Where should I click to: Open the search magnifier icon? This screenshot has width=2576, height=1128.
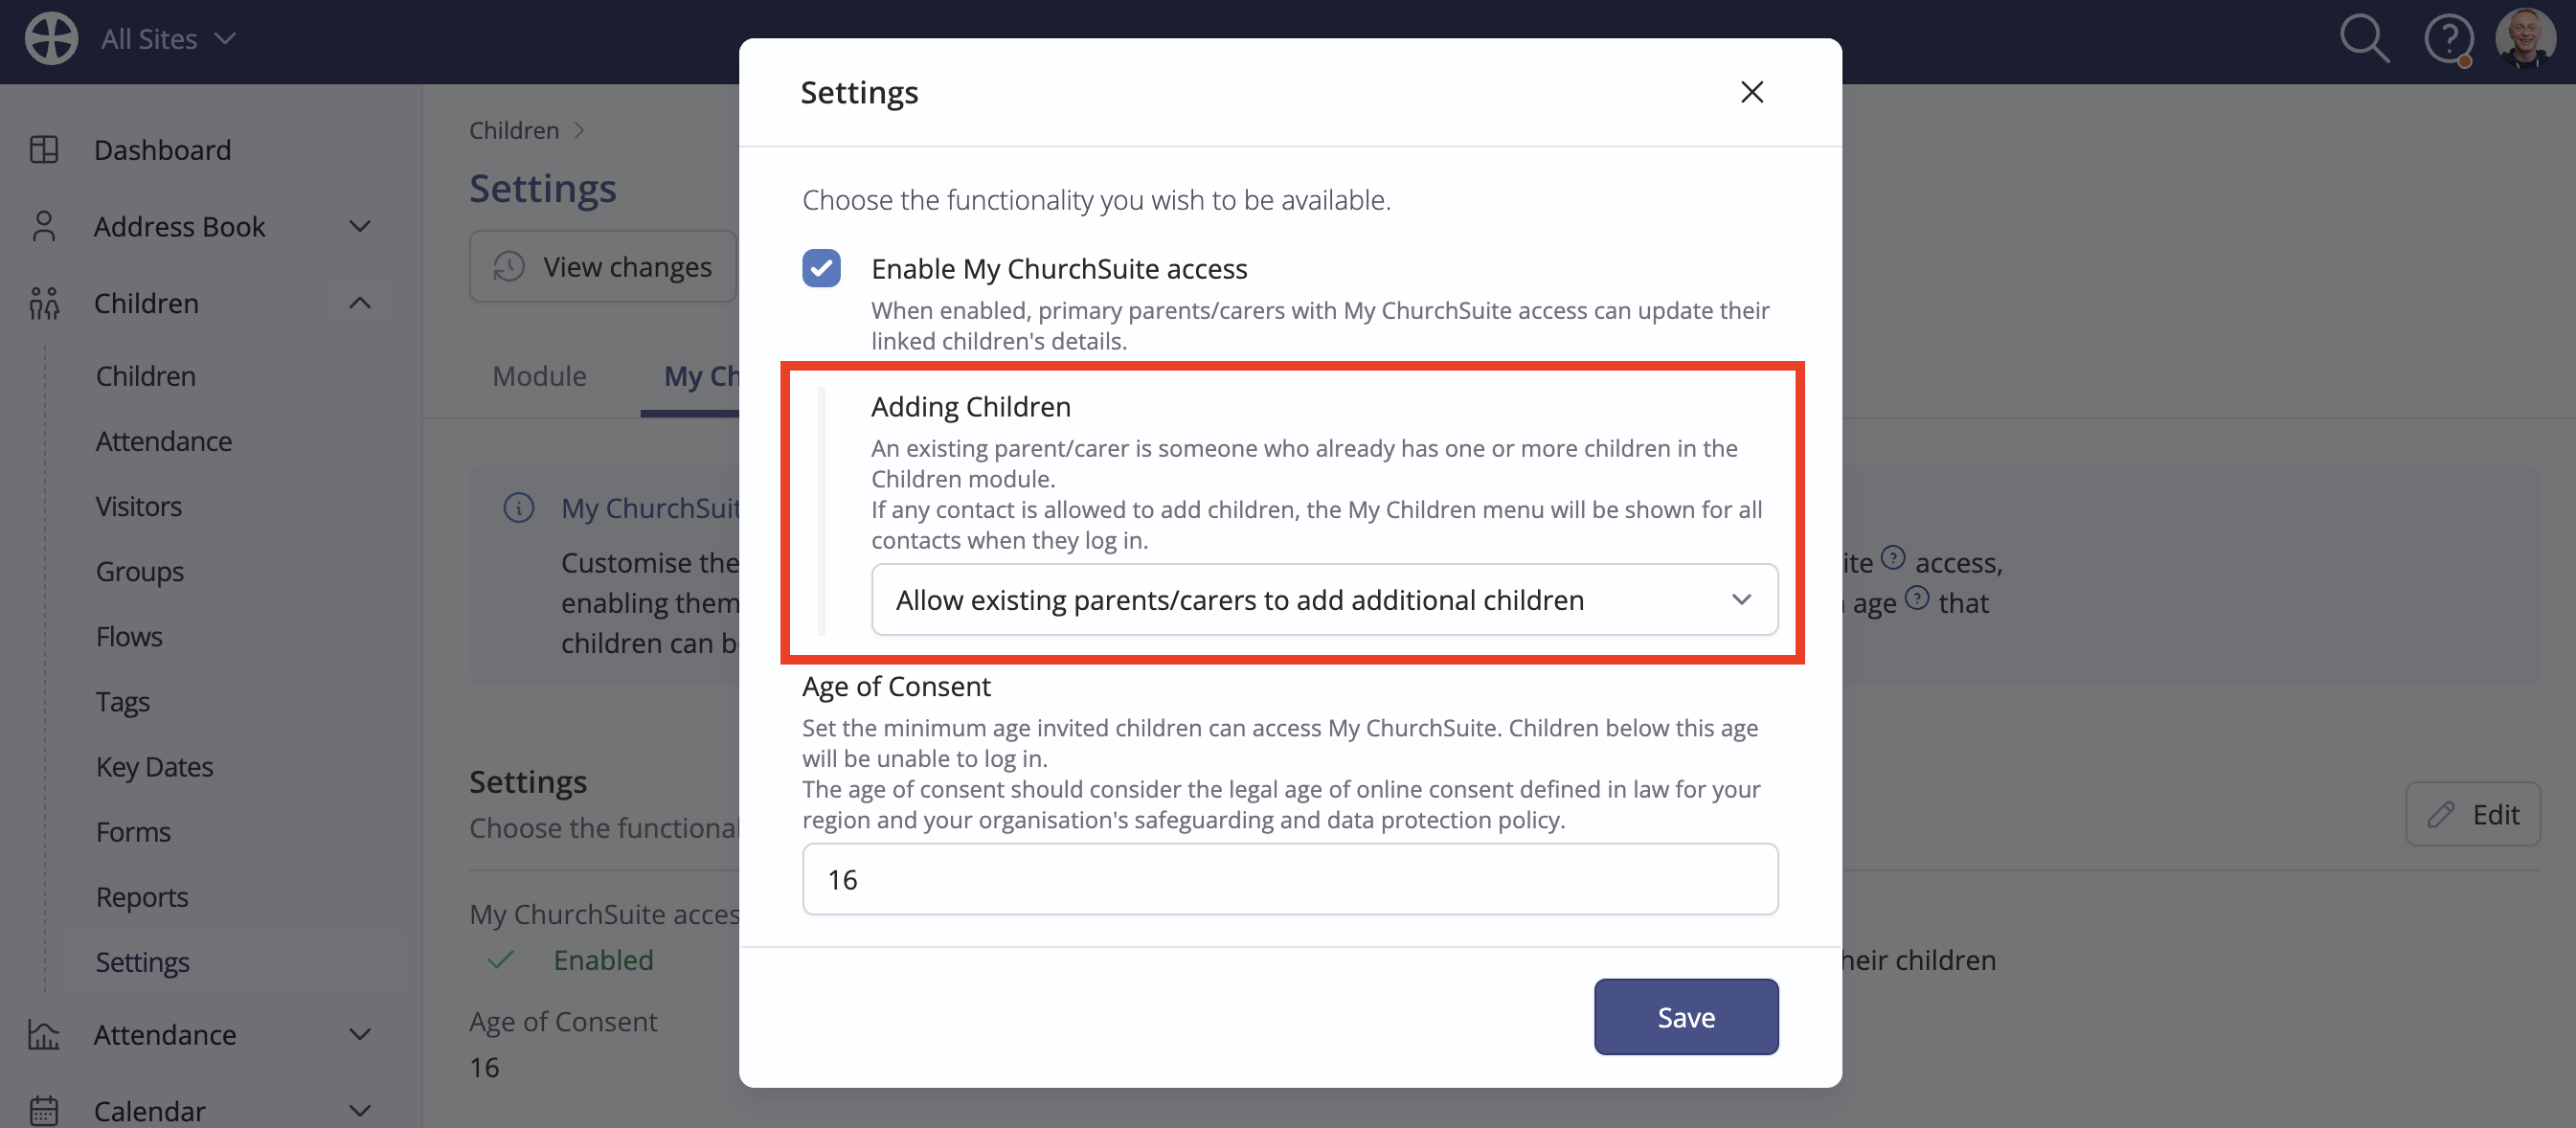click(2364, 39)
